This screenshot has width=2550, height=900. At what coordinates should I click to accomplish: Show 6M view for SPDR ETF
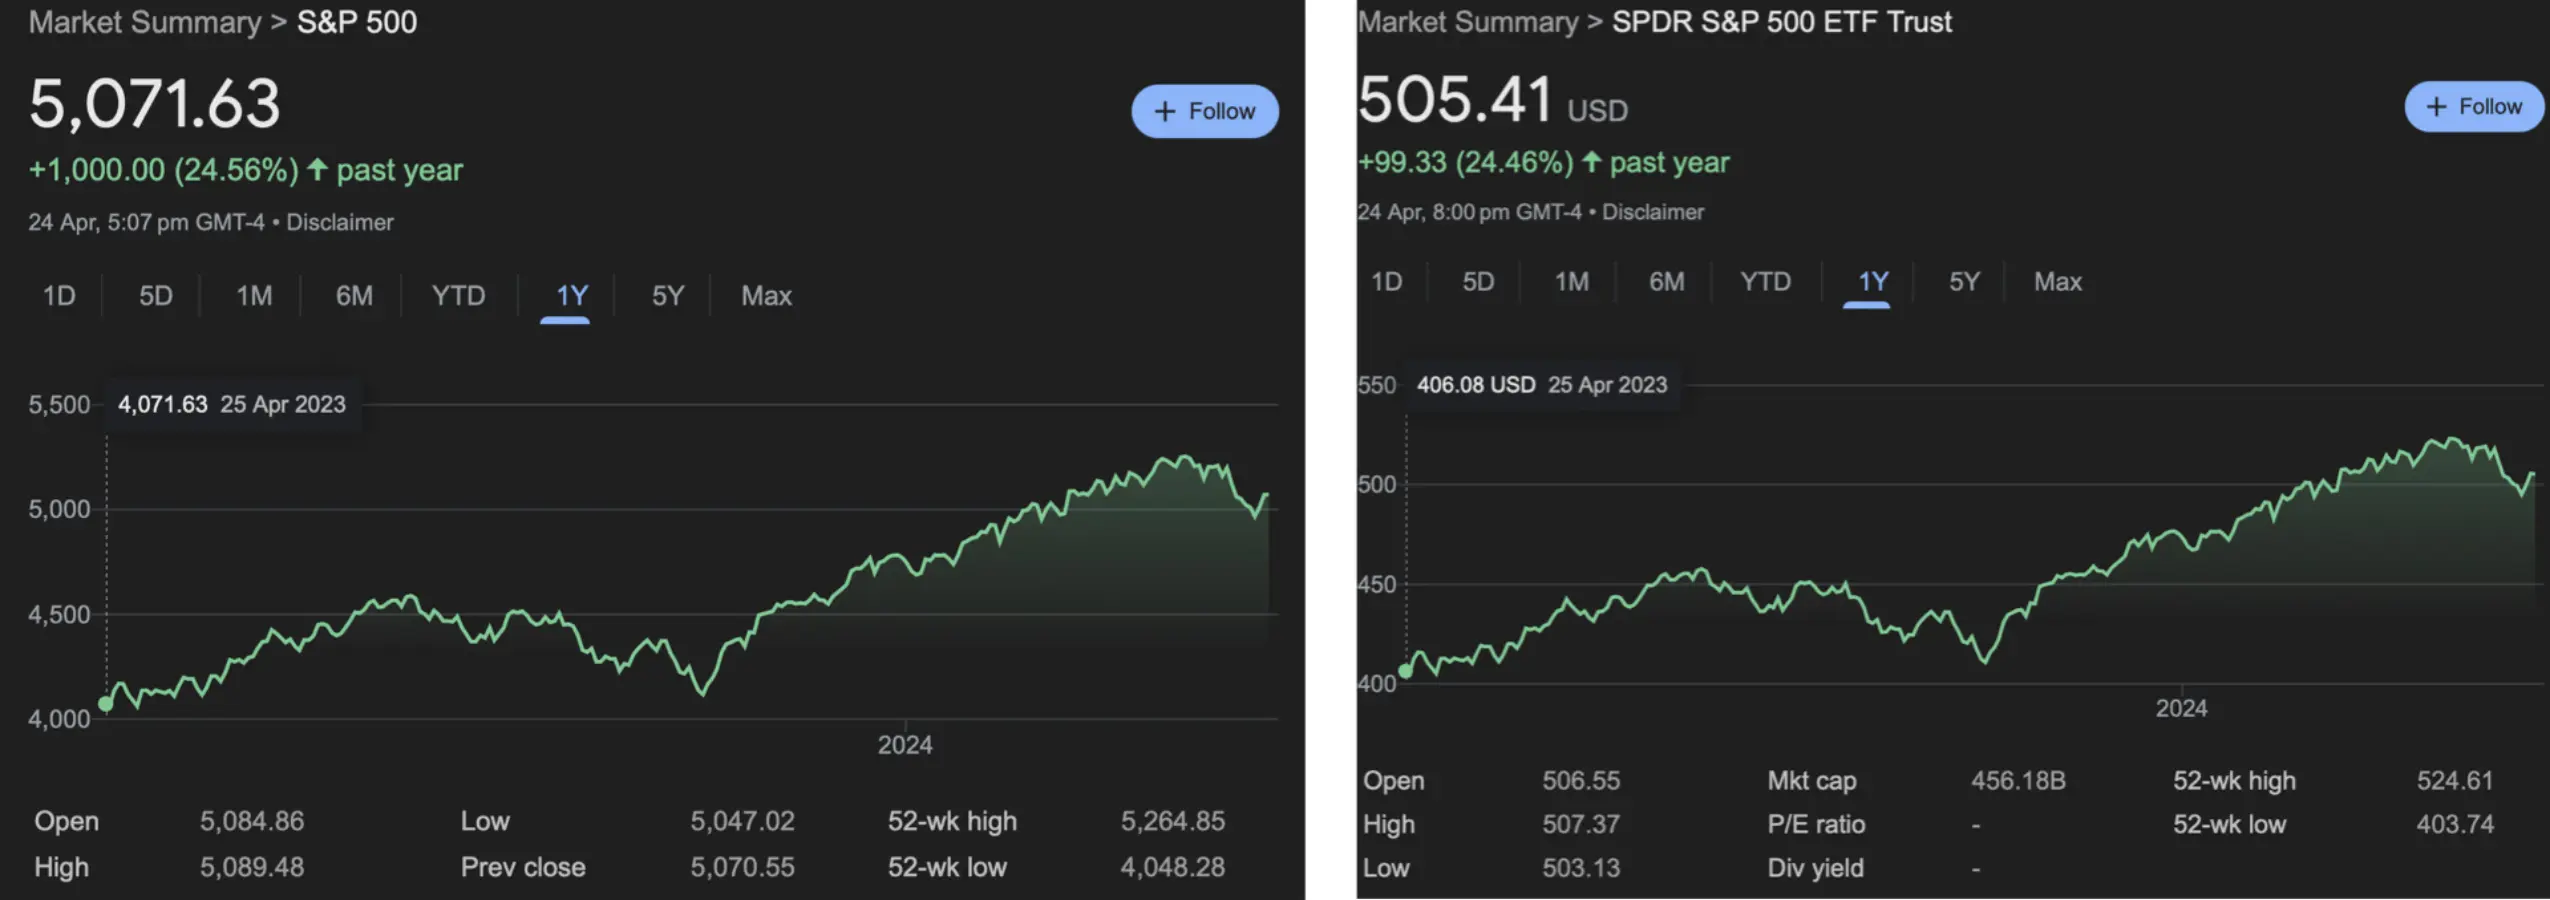click(x=1666, y=282)
